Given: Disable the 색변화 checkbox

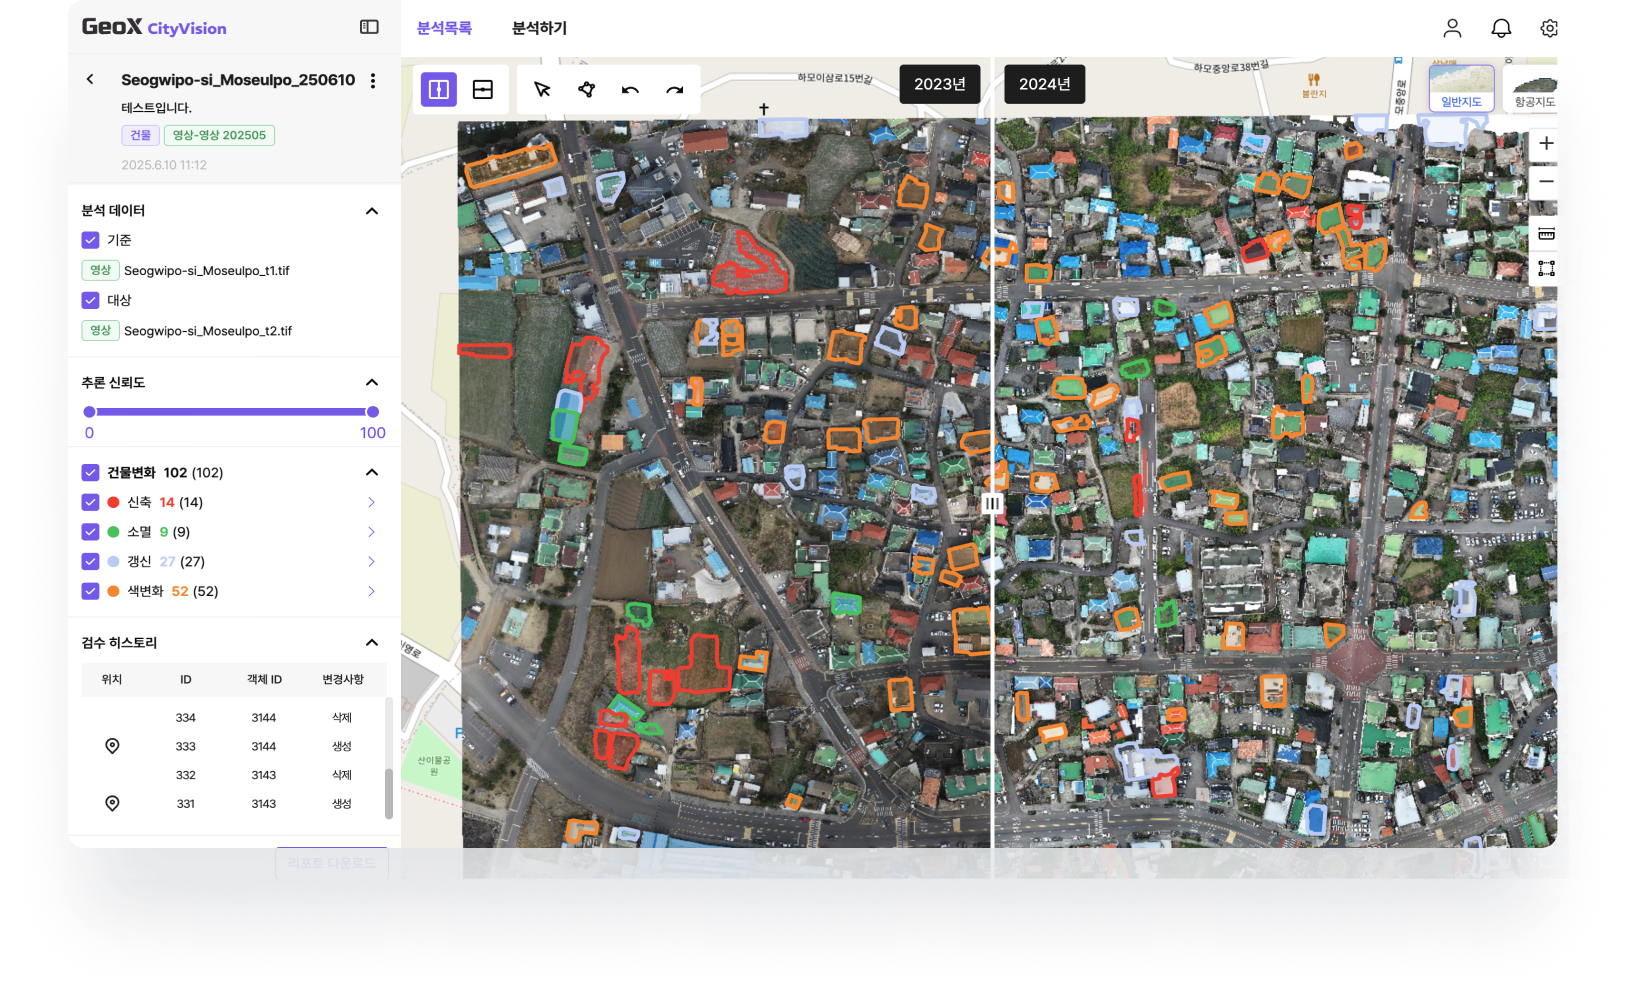Looking at the screenshot, I should coord(91,591).
